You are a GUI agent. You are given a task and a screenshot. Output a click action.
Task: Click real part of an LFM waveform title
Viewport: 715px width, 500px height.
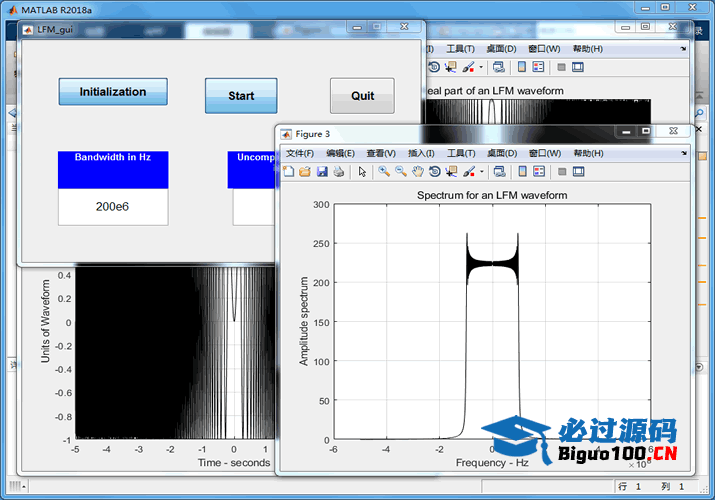point(495,91)
